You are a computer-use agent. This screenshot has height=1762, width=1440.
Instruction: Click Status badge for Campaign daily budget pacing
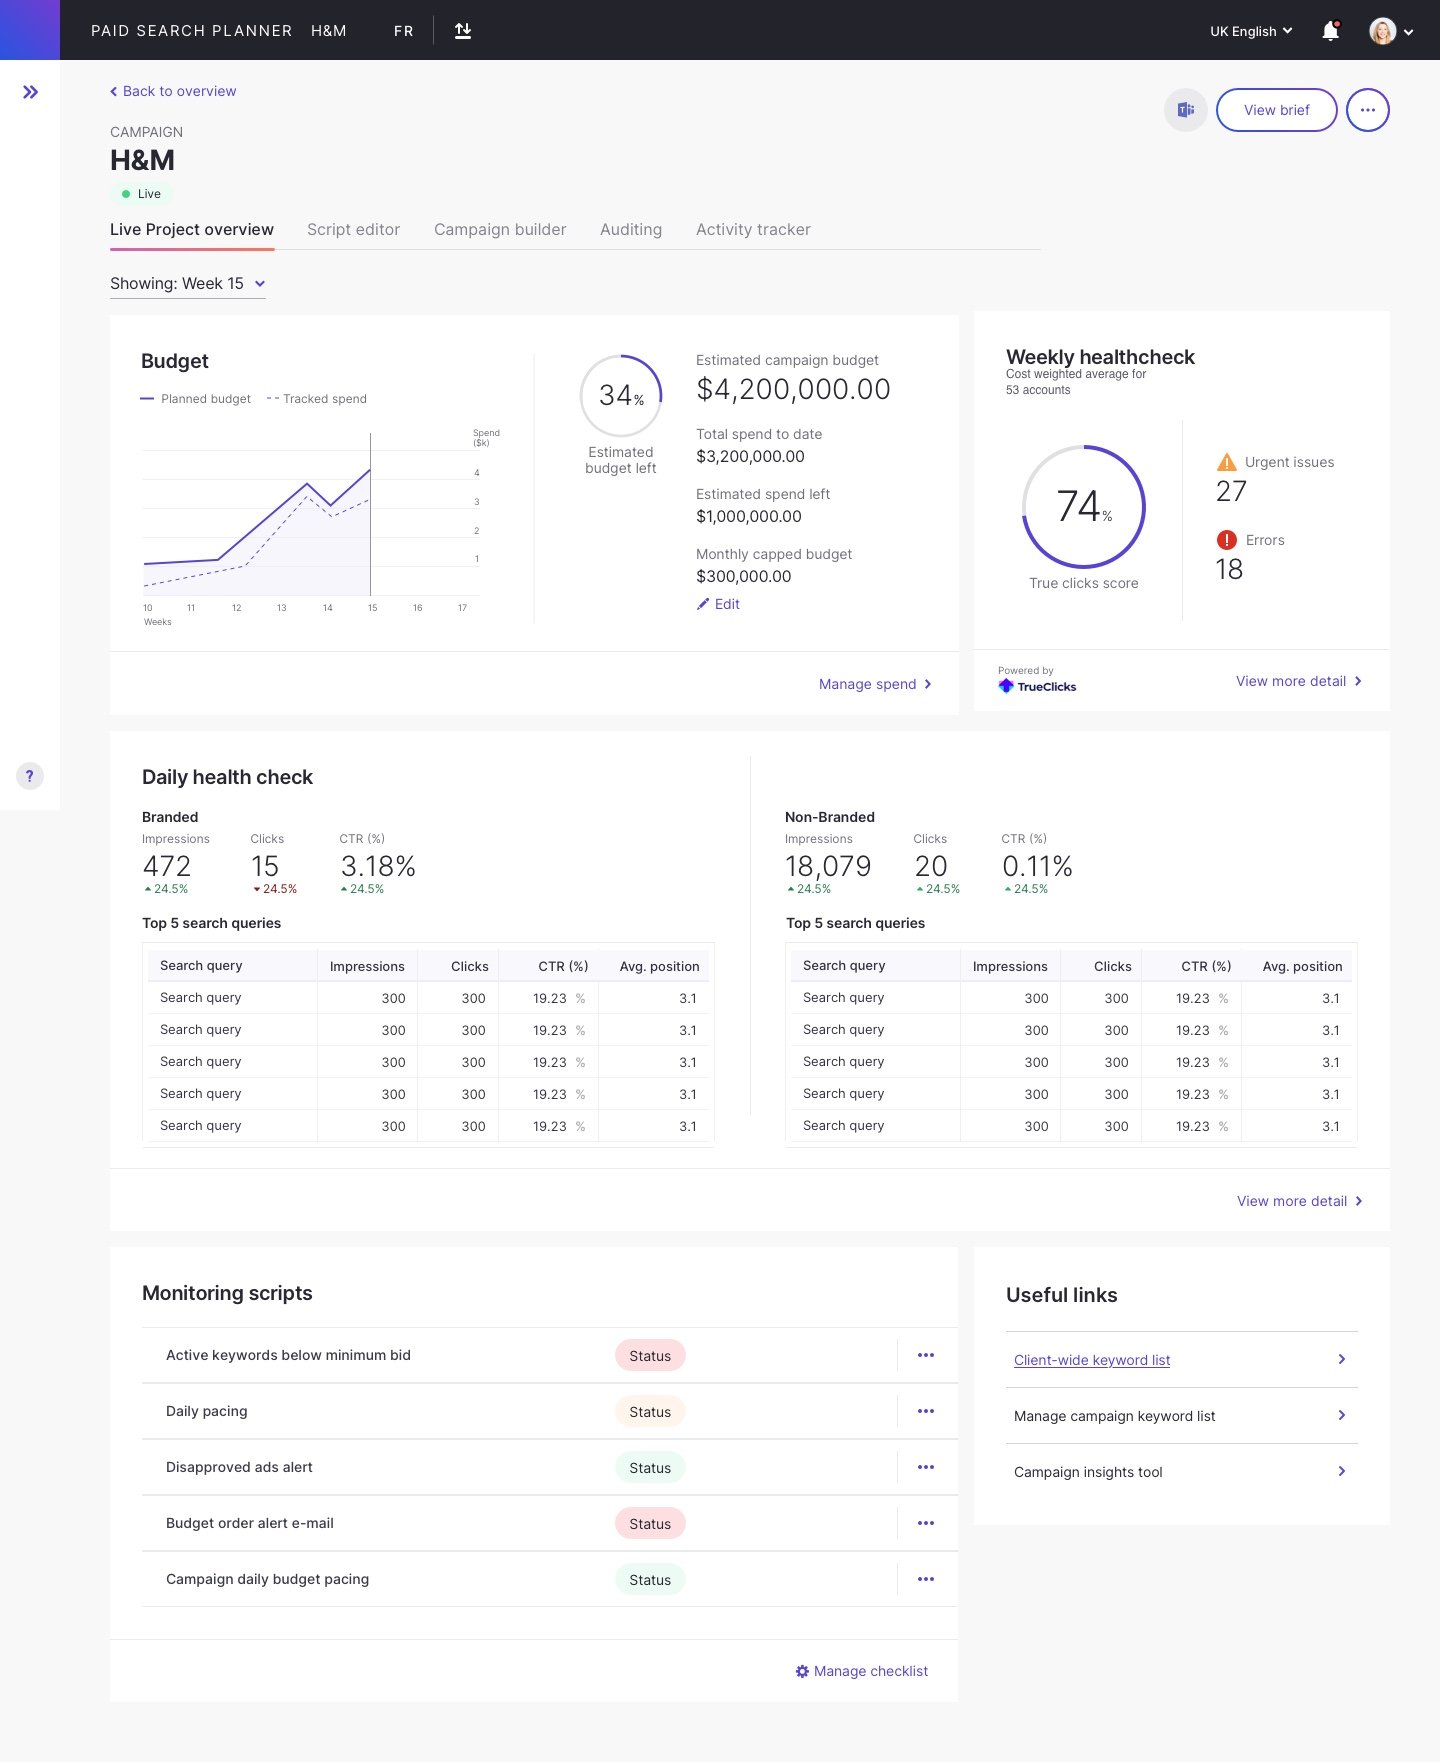650,1580
